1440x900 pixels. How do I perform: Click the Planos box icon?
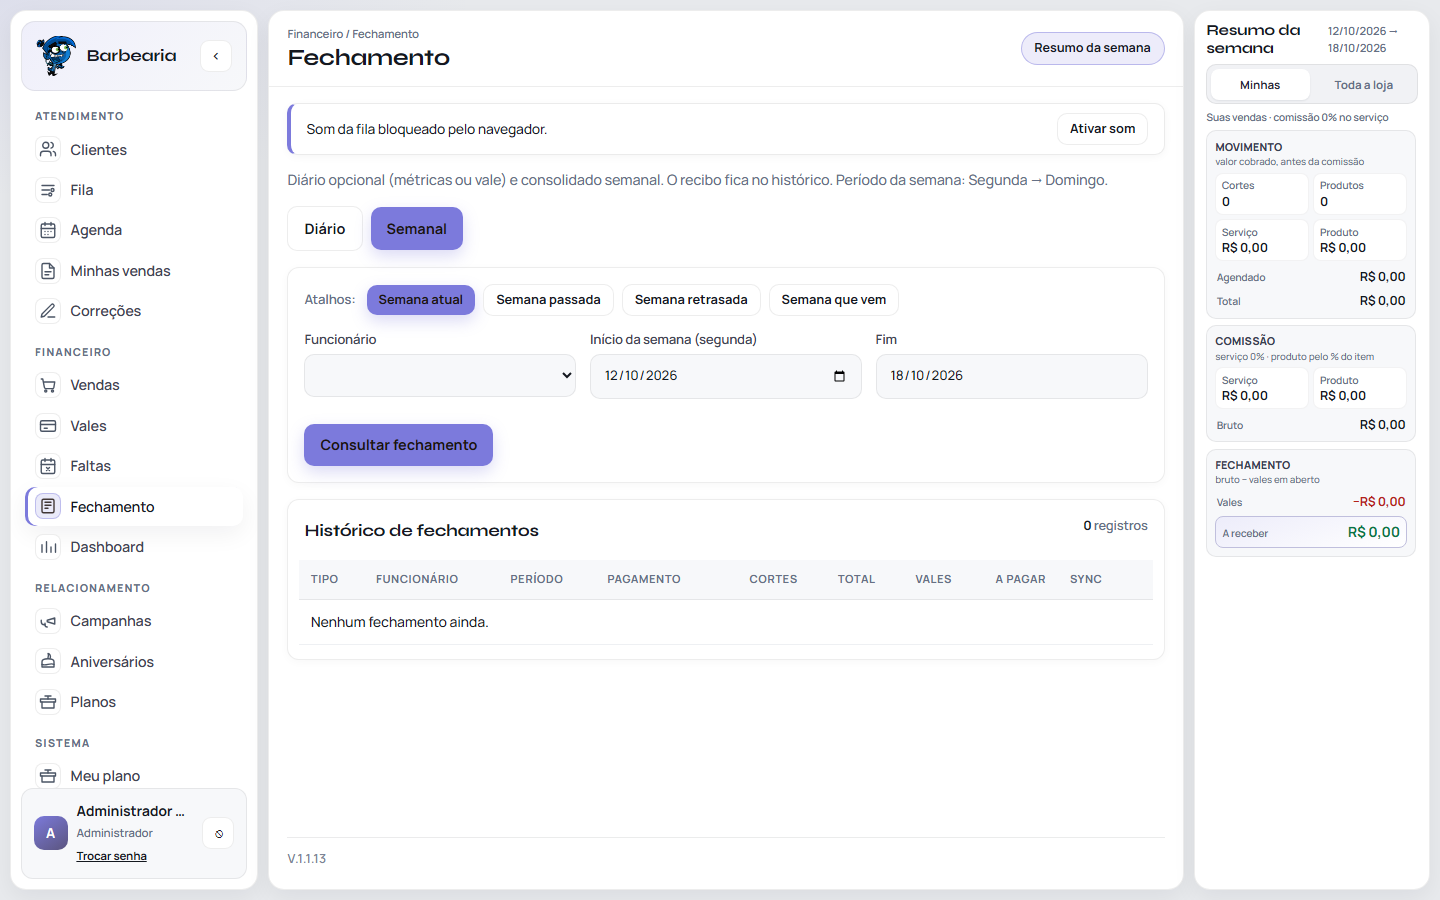pyautogui.click(x=48, y=702)
